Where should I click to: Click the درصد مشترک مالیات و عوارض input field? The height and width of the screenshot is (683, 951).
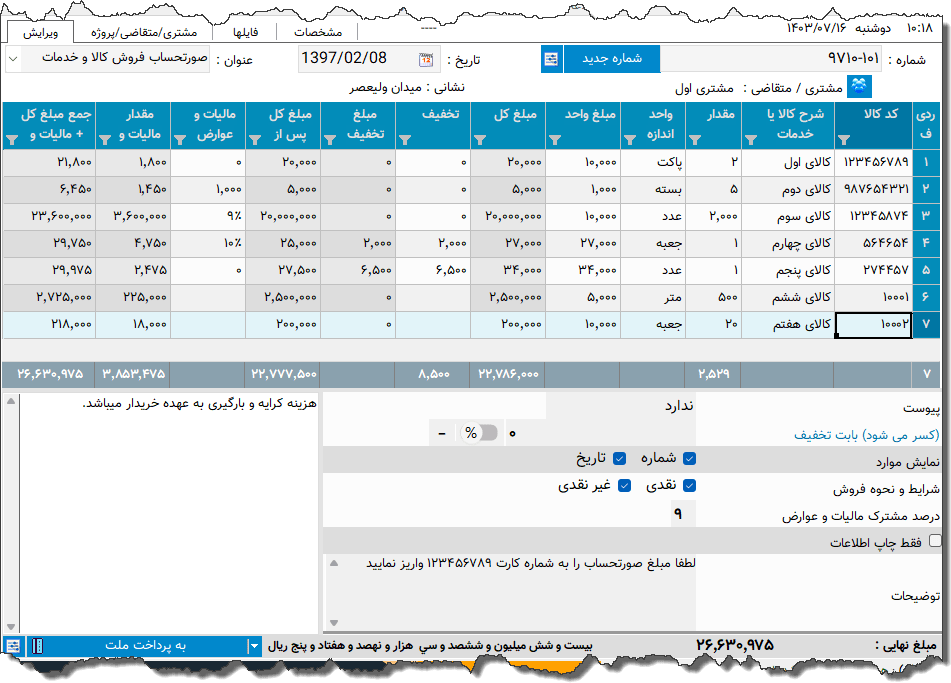tap(680, 514)
